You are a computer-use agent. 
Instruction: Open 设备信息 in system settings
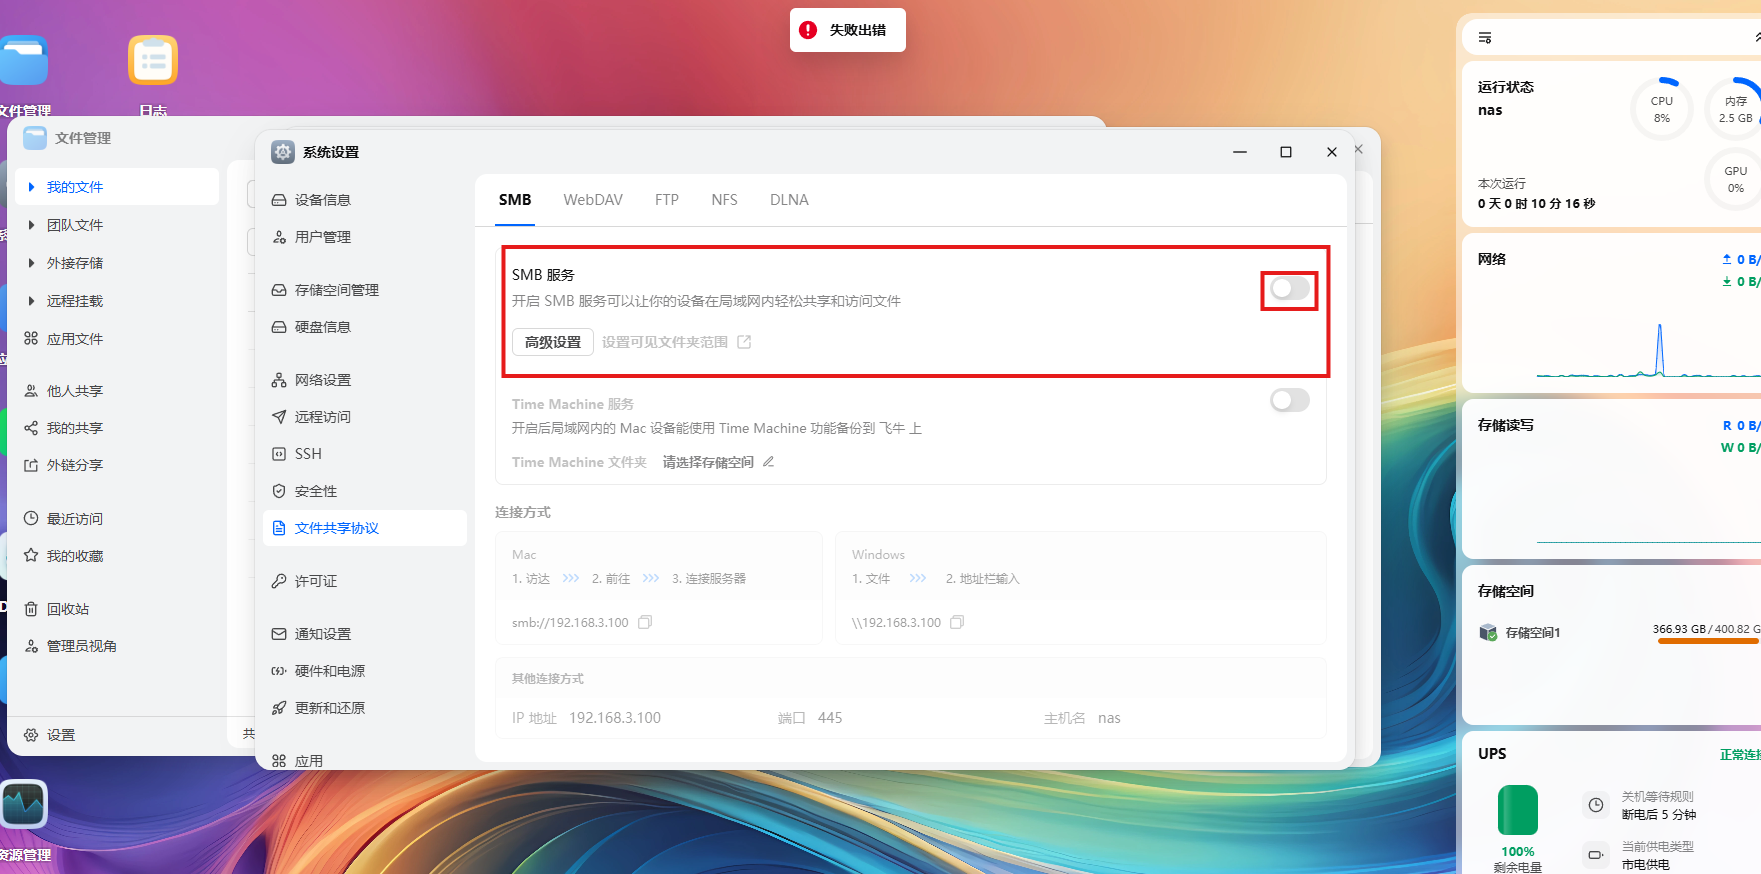pos(365,200)
